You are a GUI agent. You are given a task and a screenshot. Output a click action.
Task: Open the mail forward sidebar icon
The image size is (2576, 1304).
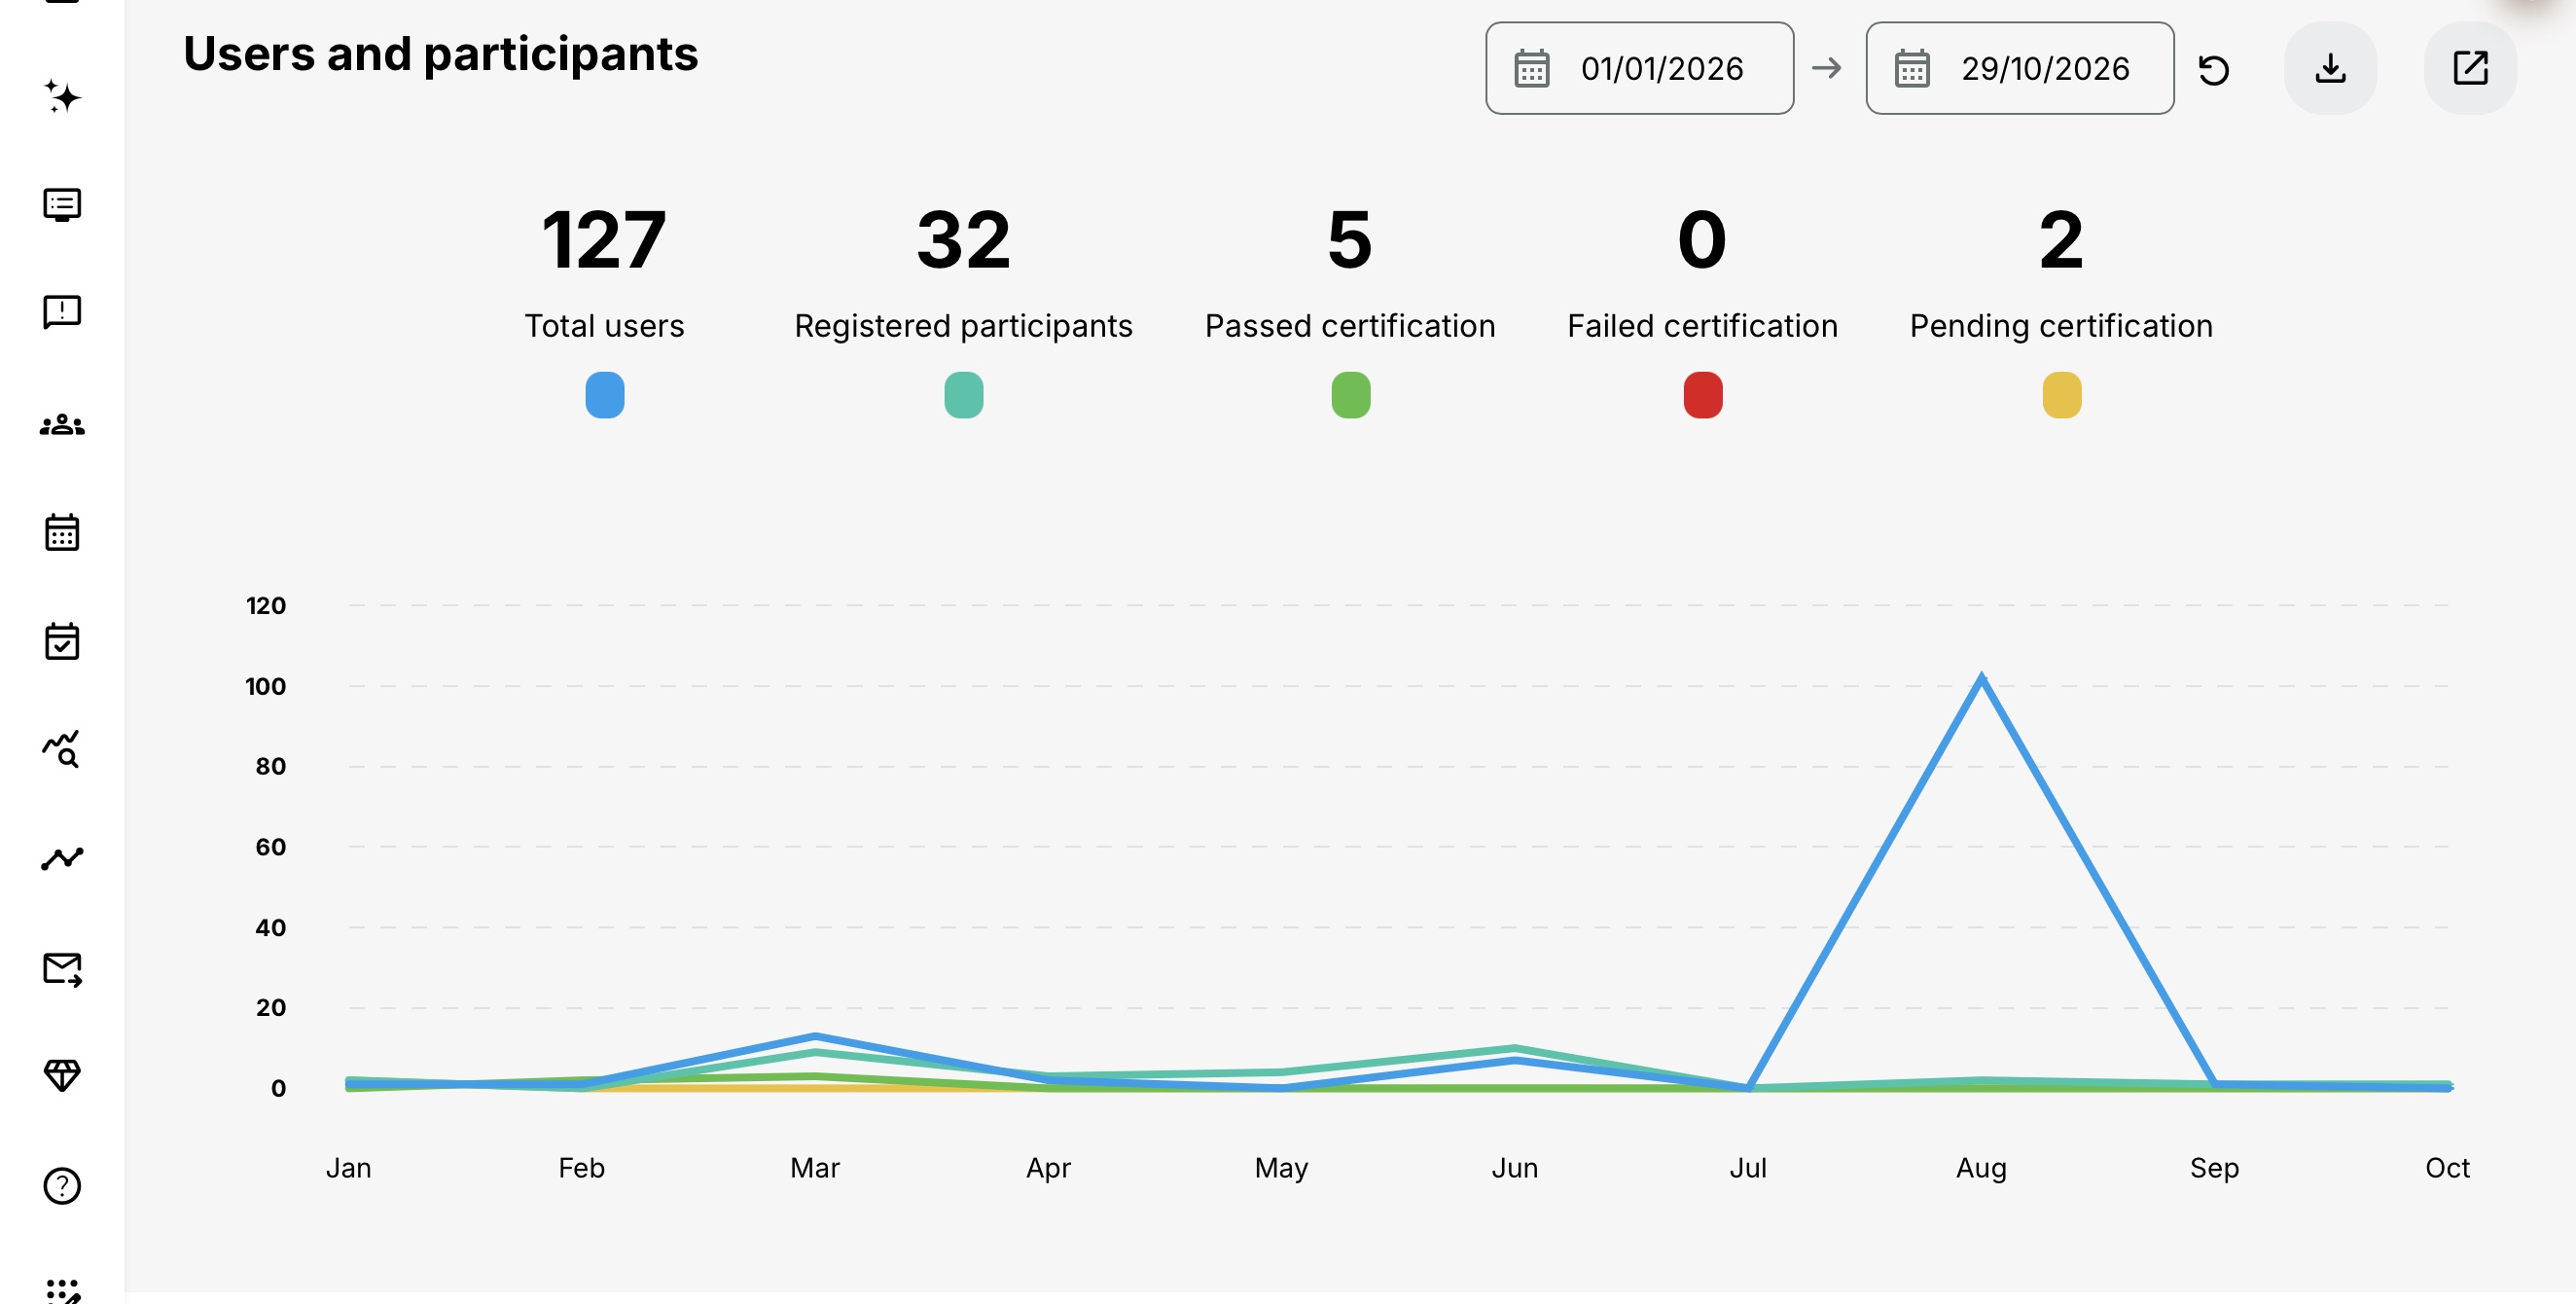(62, 969)
